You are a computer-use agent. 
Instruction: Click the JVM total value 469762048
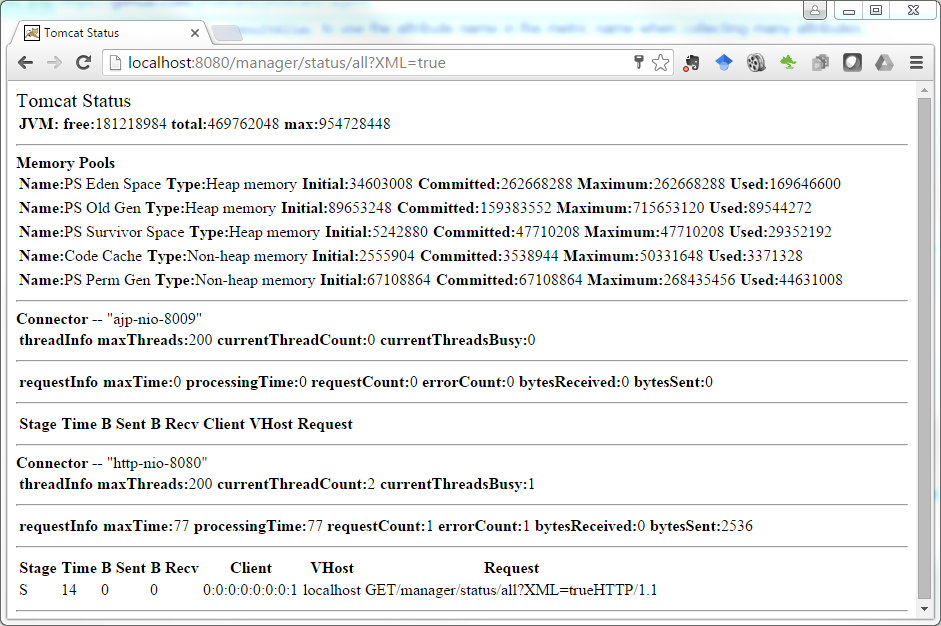pos(243,124)
